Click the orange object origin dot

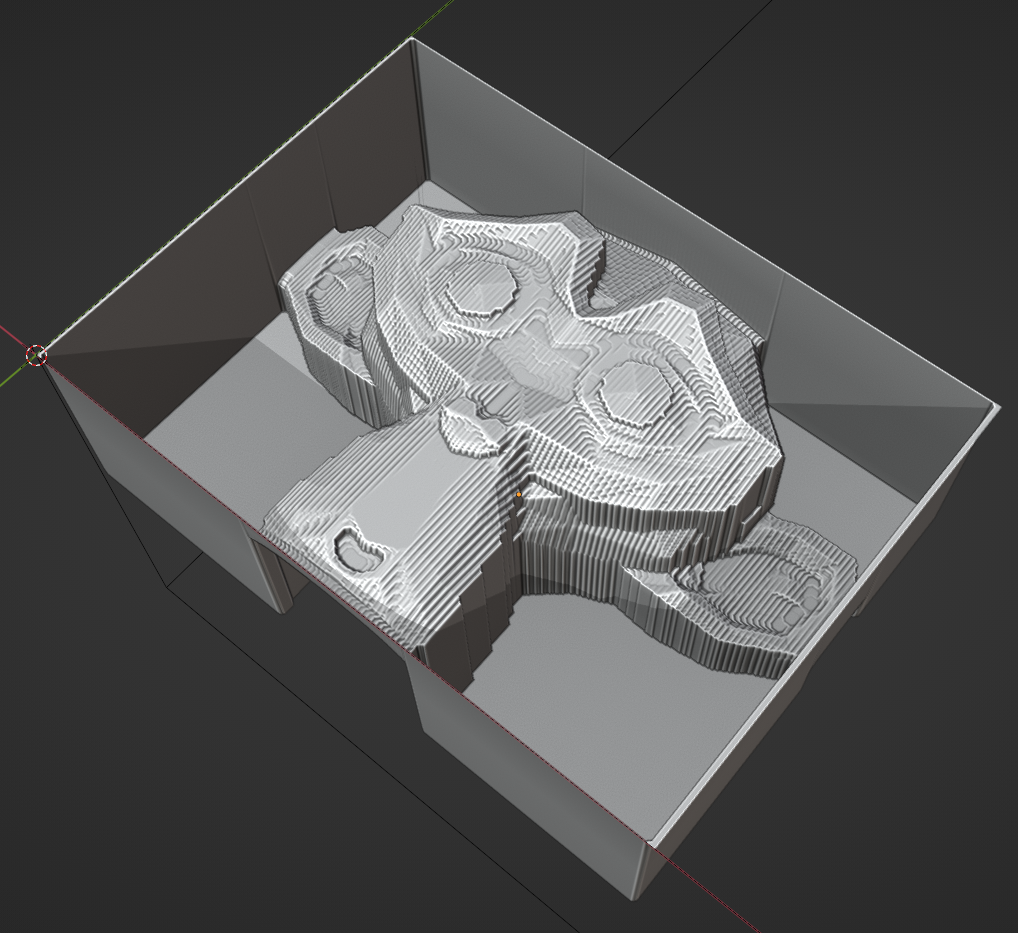pyautogui.click(x=518, y=494)
